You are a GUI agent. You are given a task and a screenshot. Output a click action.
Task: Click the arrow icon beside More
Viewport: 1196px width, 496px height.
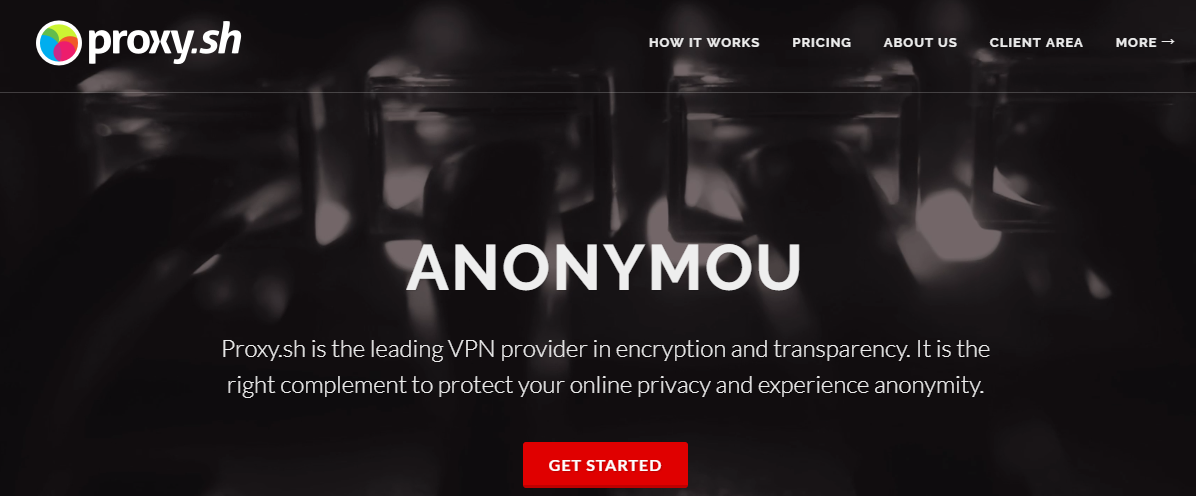click(1168, 42)
